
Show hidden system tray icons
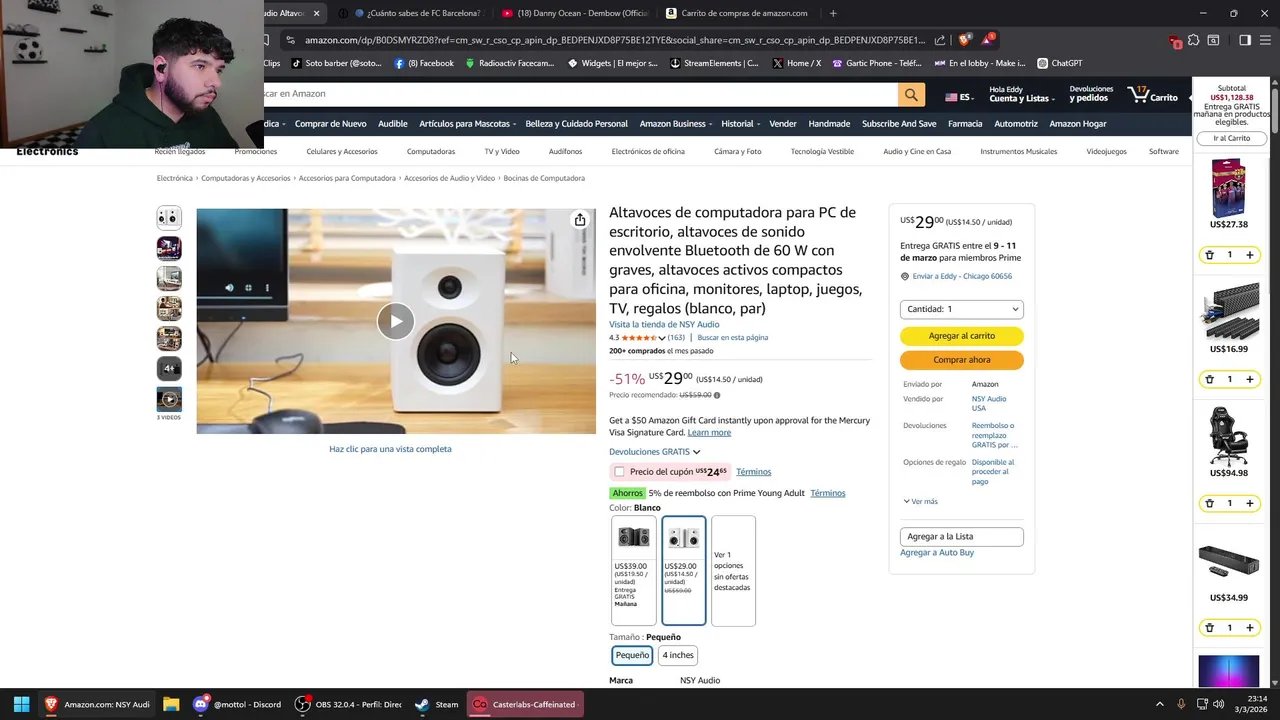(1160, 704)
